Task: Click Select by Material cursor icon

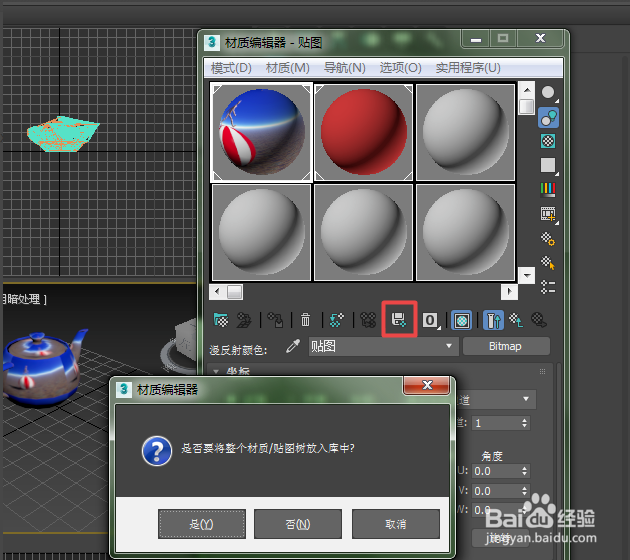Action: coord(548,263)
